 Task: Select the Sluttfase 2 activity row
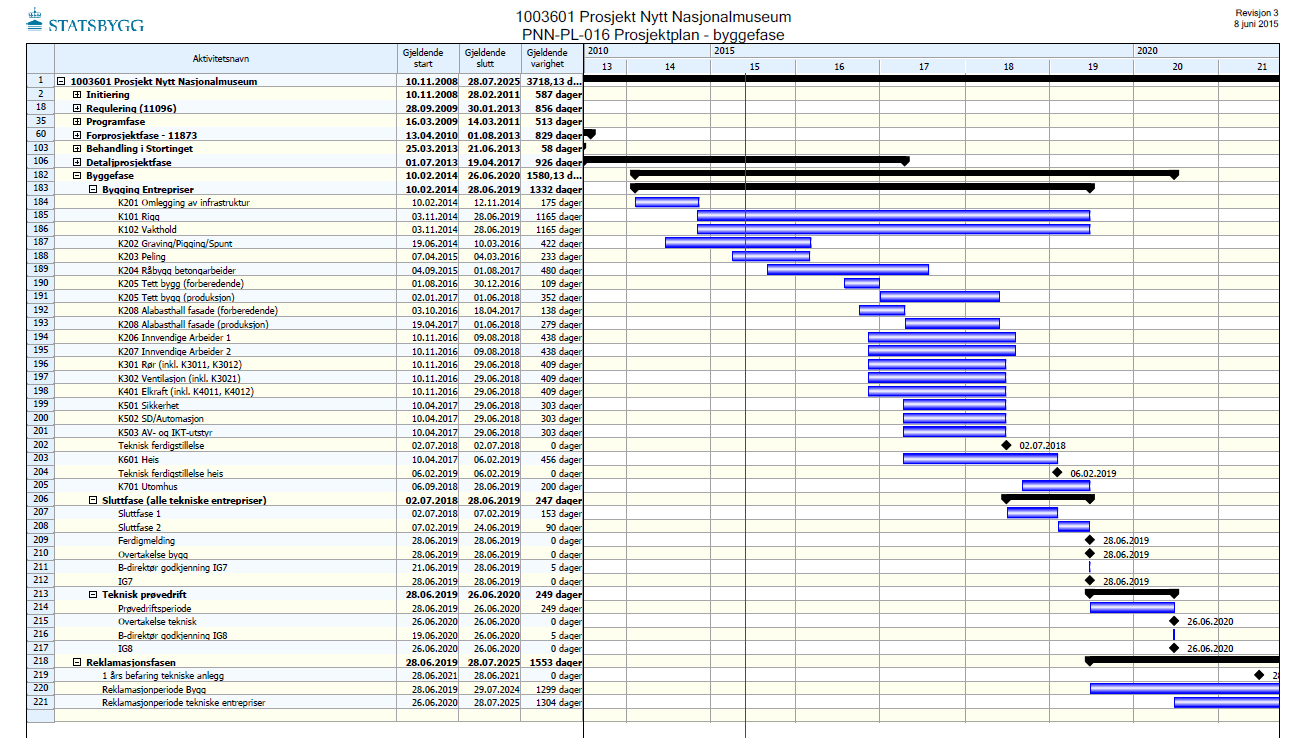(304, 527)
